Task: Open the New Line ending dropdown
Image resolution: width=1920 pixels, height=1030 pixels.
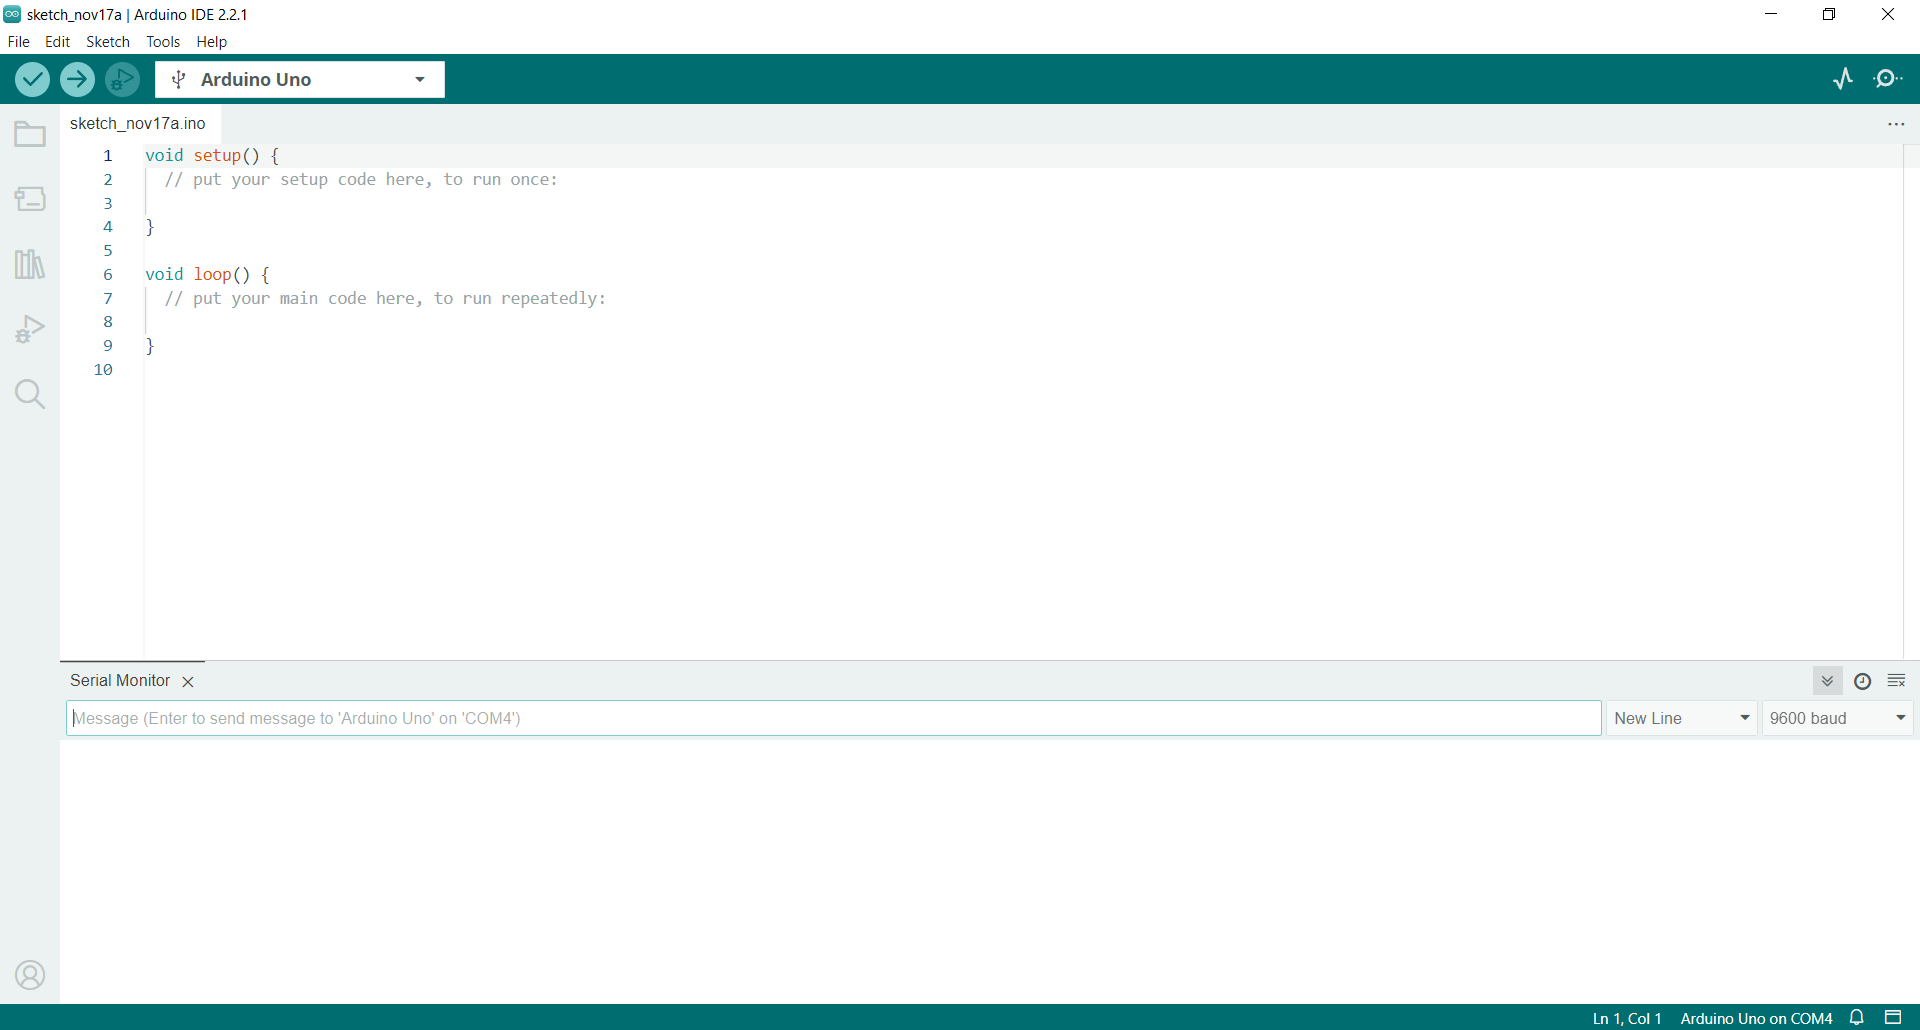Action: pyautogui.click(x=1682, y=718)
